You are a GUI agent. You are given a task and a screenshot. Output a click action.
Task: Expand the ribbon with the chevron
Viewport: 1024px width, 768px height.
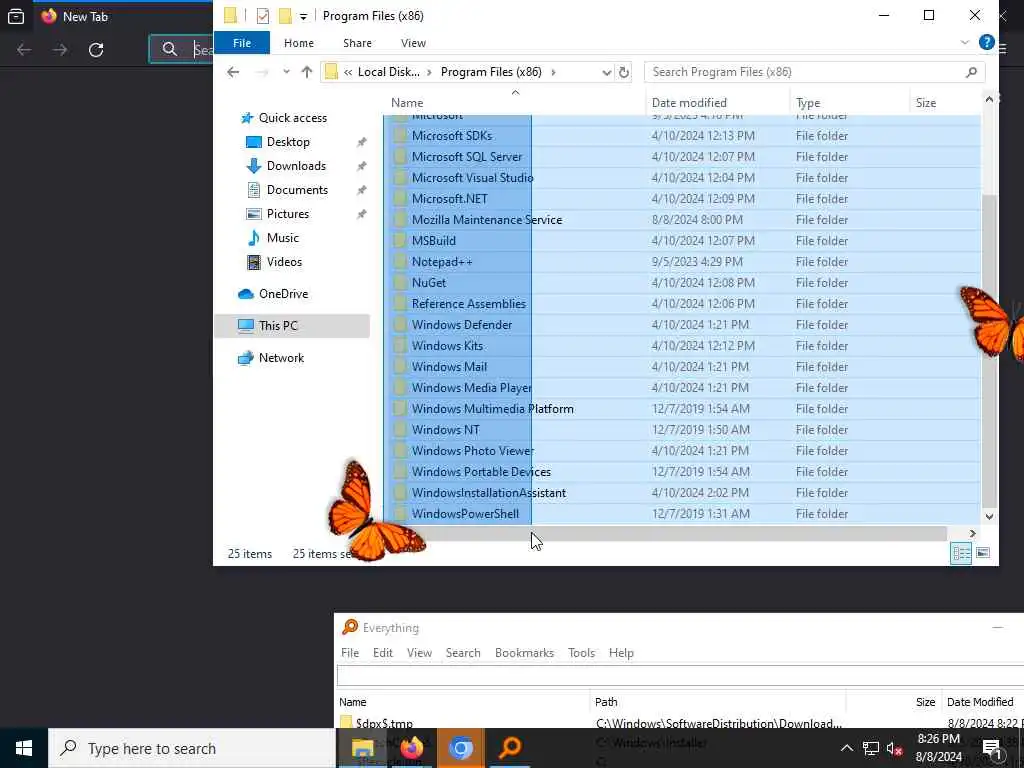[965, 42]
